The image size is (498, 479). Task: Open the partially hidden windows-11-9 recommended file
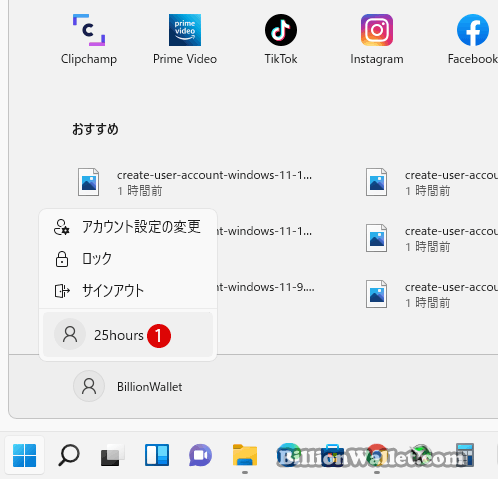point(266,287)
